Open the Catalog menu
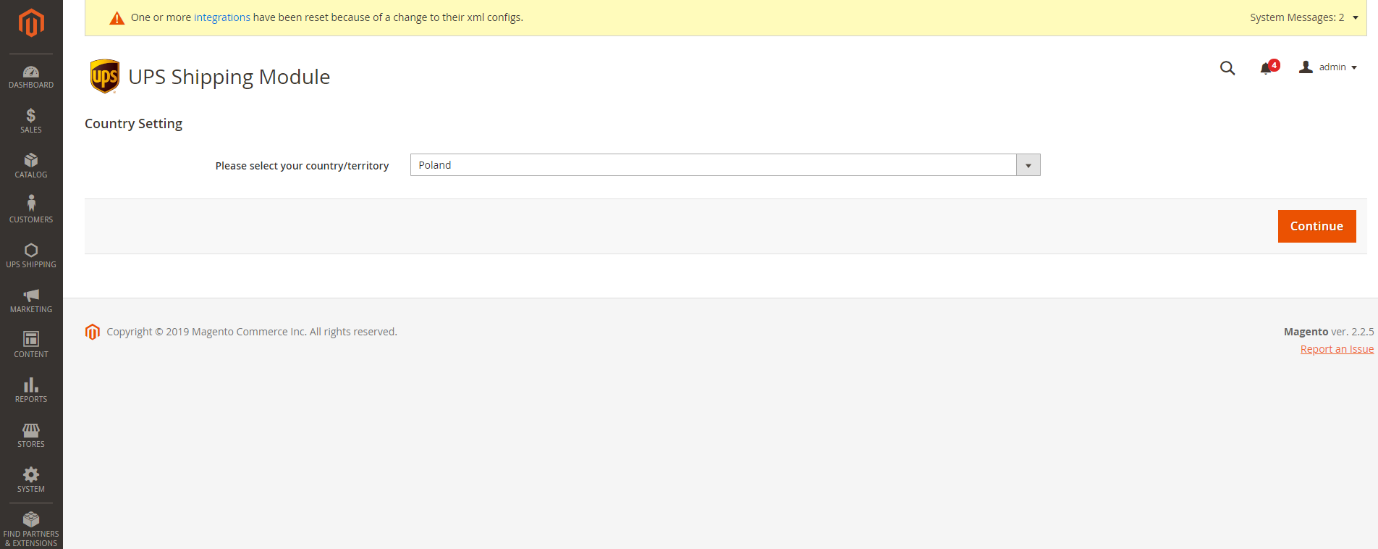This screenshot has width=1378, height=549. tap(31, 166)
